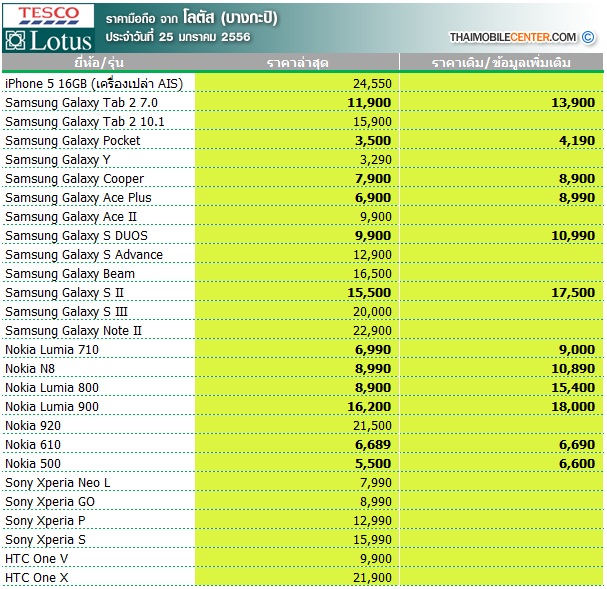Click the price 3,290
Image resolution: width=607 pixels, height=589 pixels.
(376, 159)
